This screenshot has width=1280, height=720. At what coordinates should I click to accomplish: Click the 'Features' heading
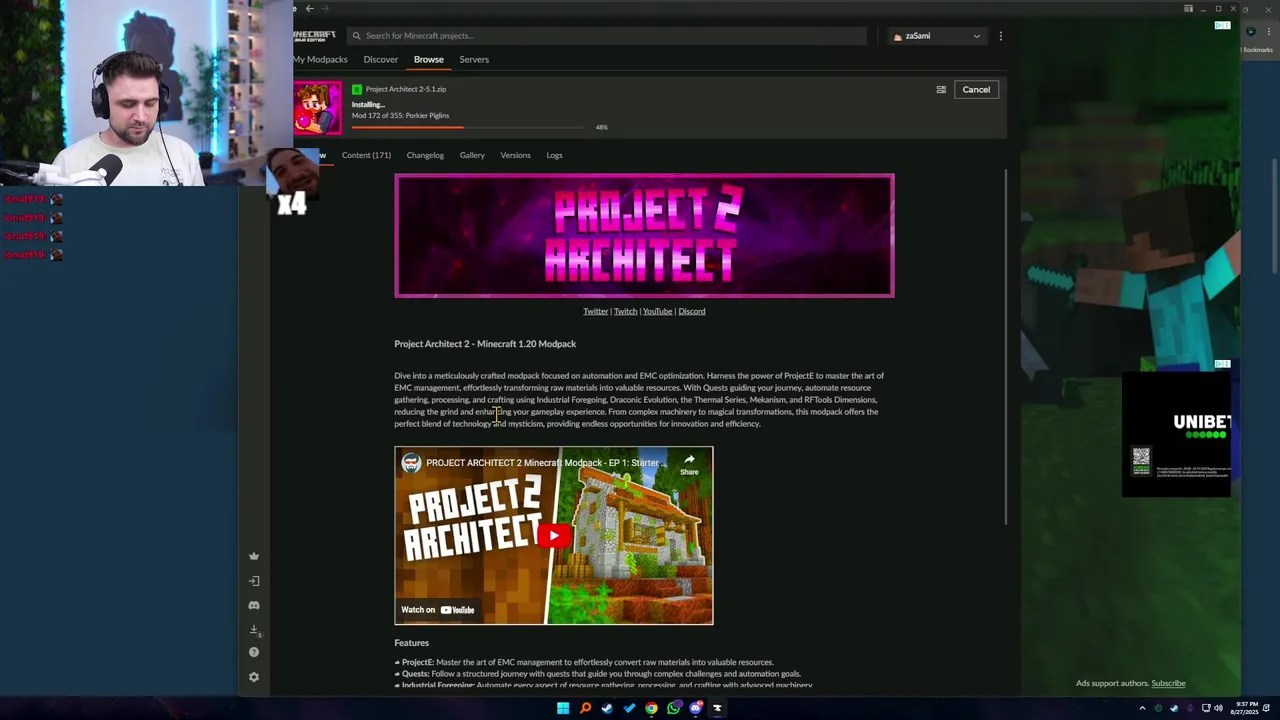pos(411,643)
